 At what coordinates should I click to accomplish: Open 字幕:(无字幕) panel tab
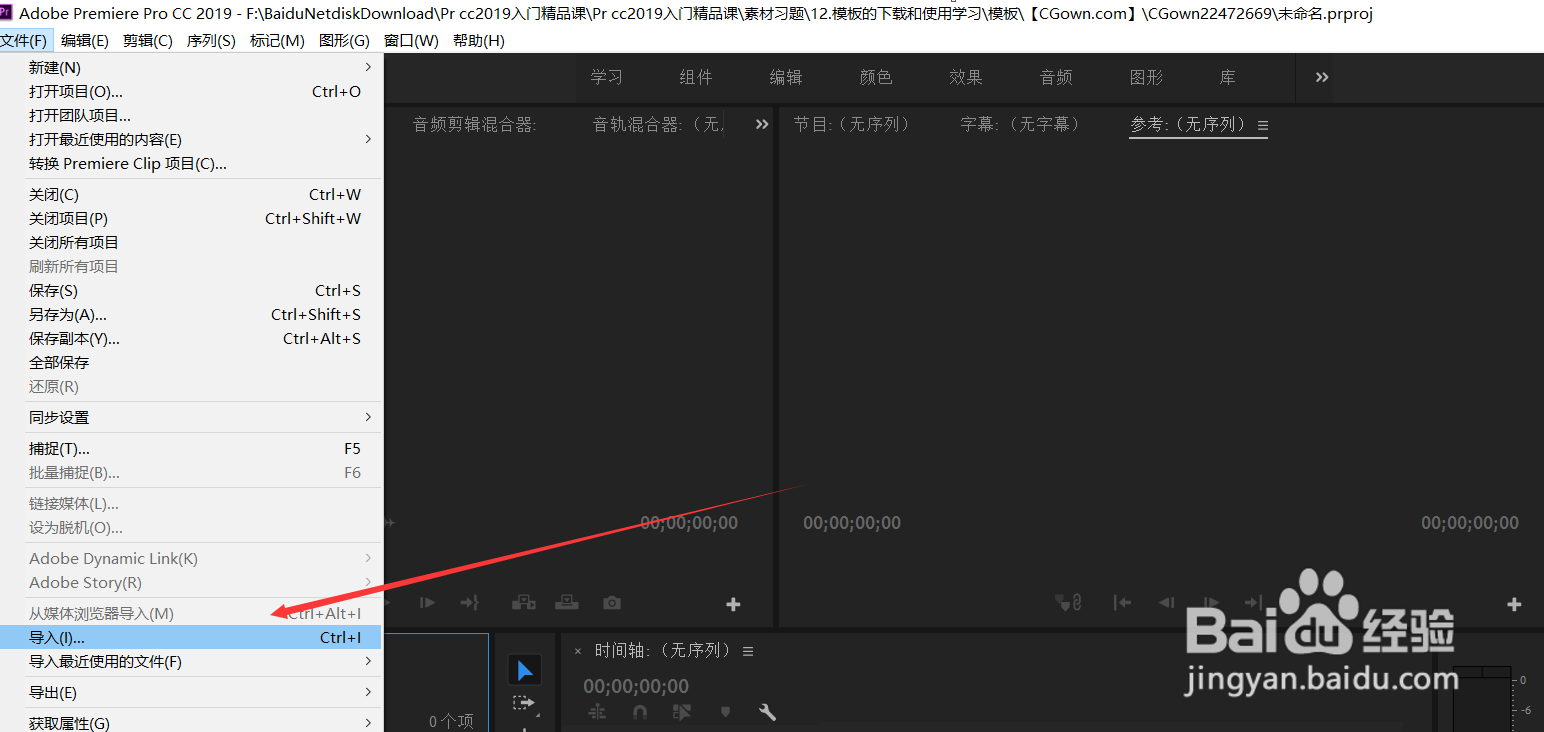point(1021,124)
